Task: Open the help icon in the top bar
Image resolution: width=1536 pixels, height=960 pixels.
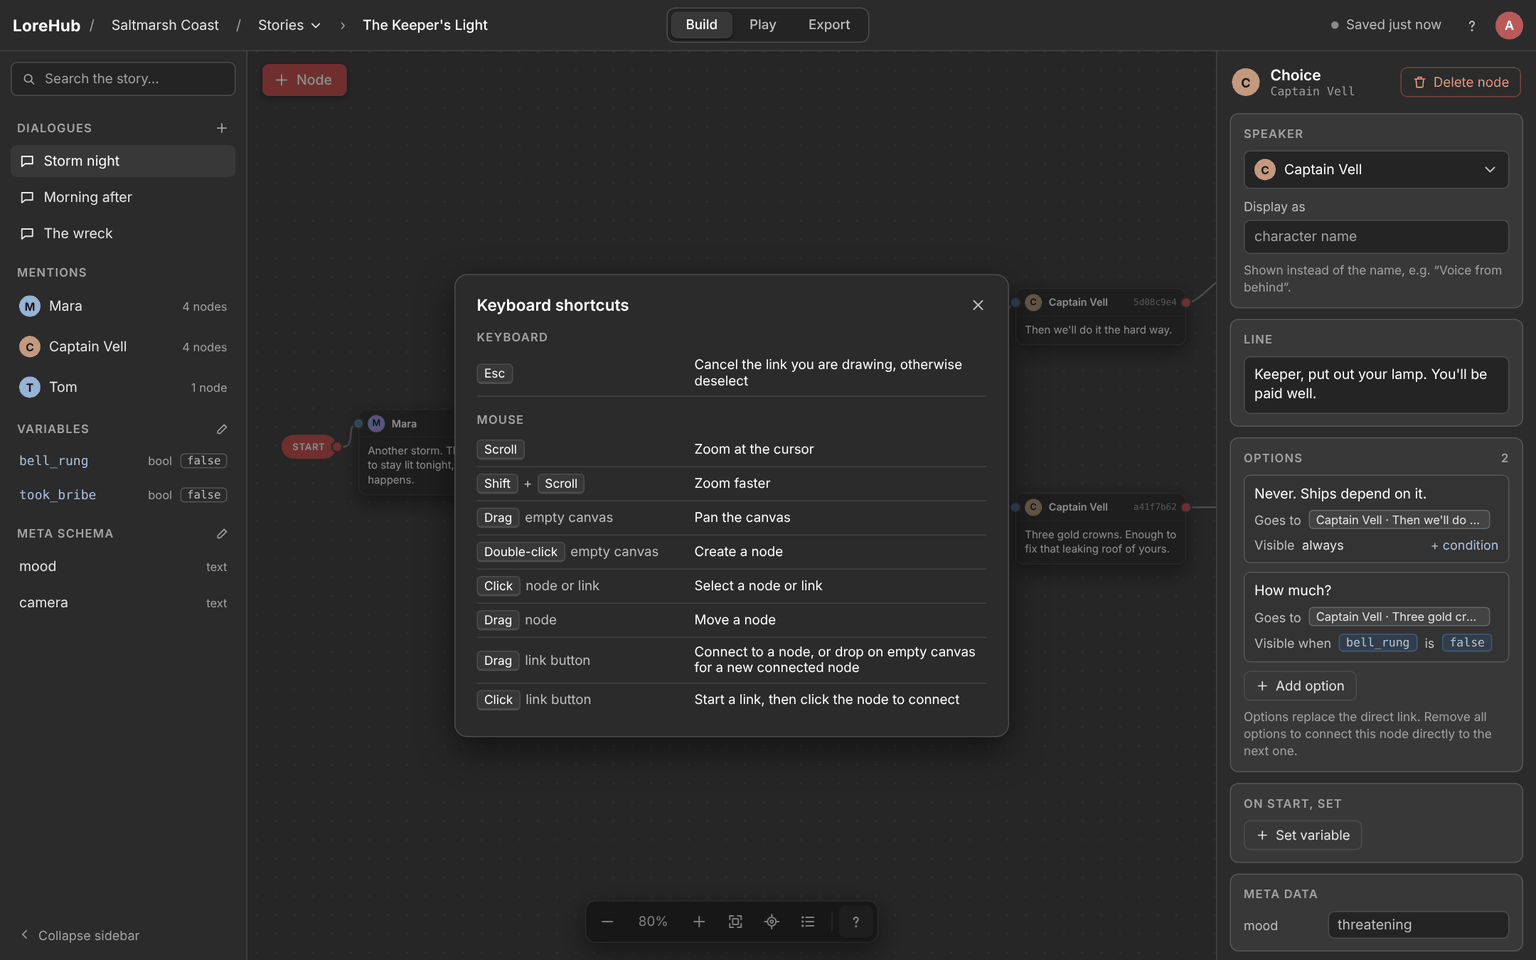Action: [1471, 26]
